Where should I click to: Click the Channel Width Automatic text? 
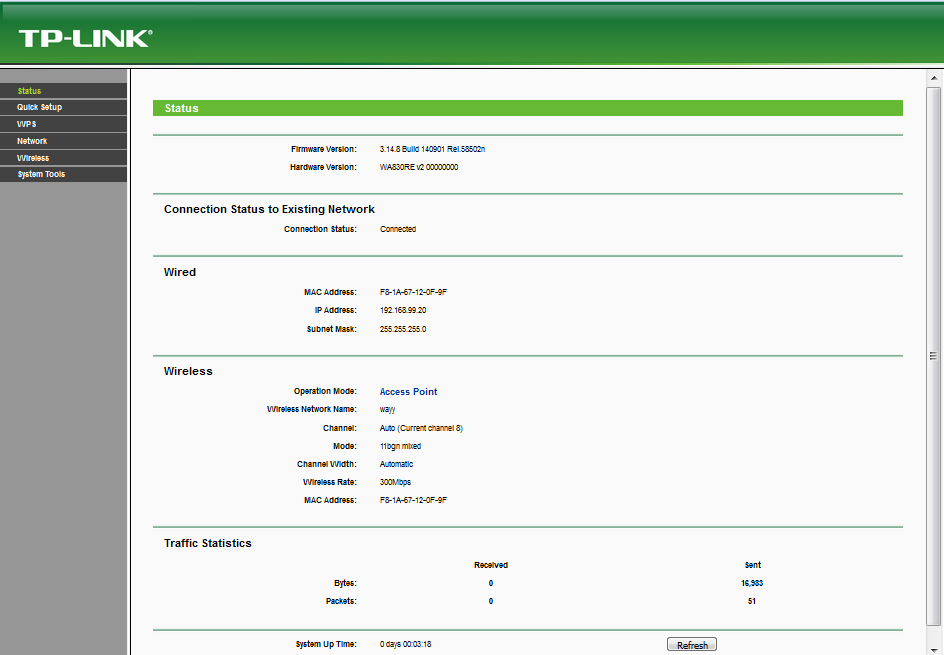point(396,464)
